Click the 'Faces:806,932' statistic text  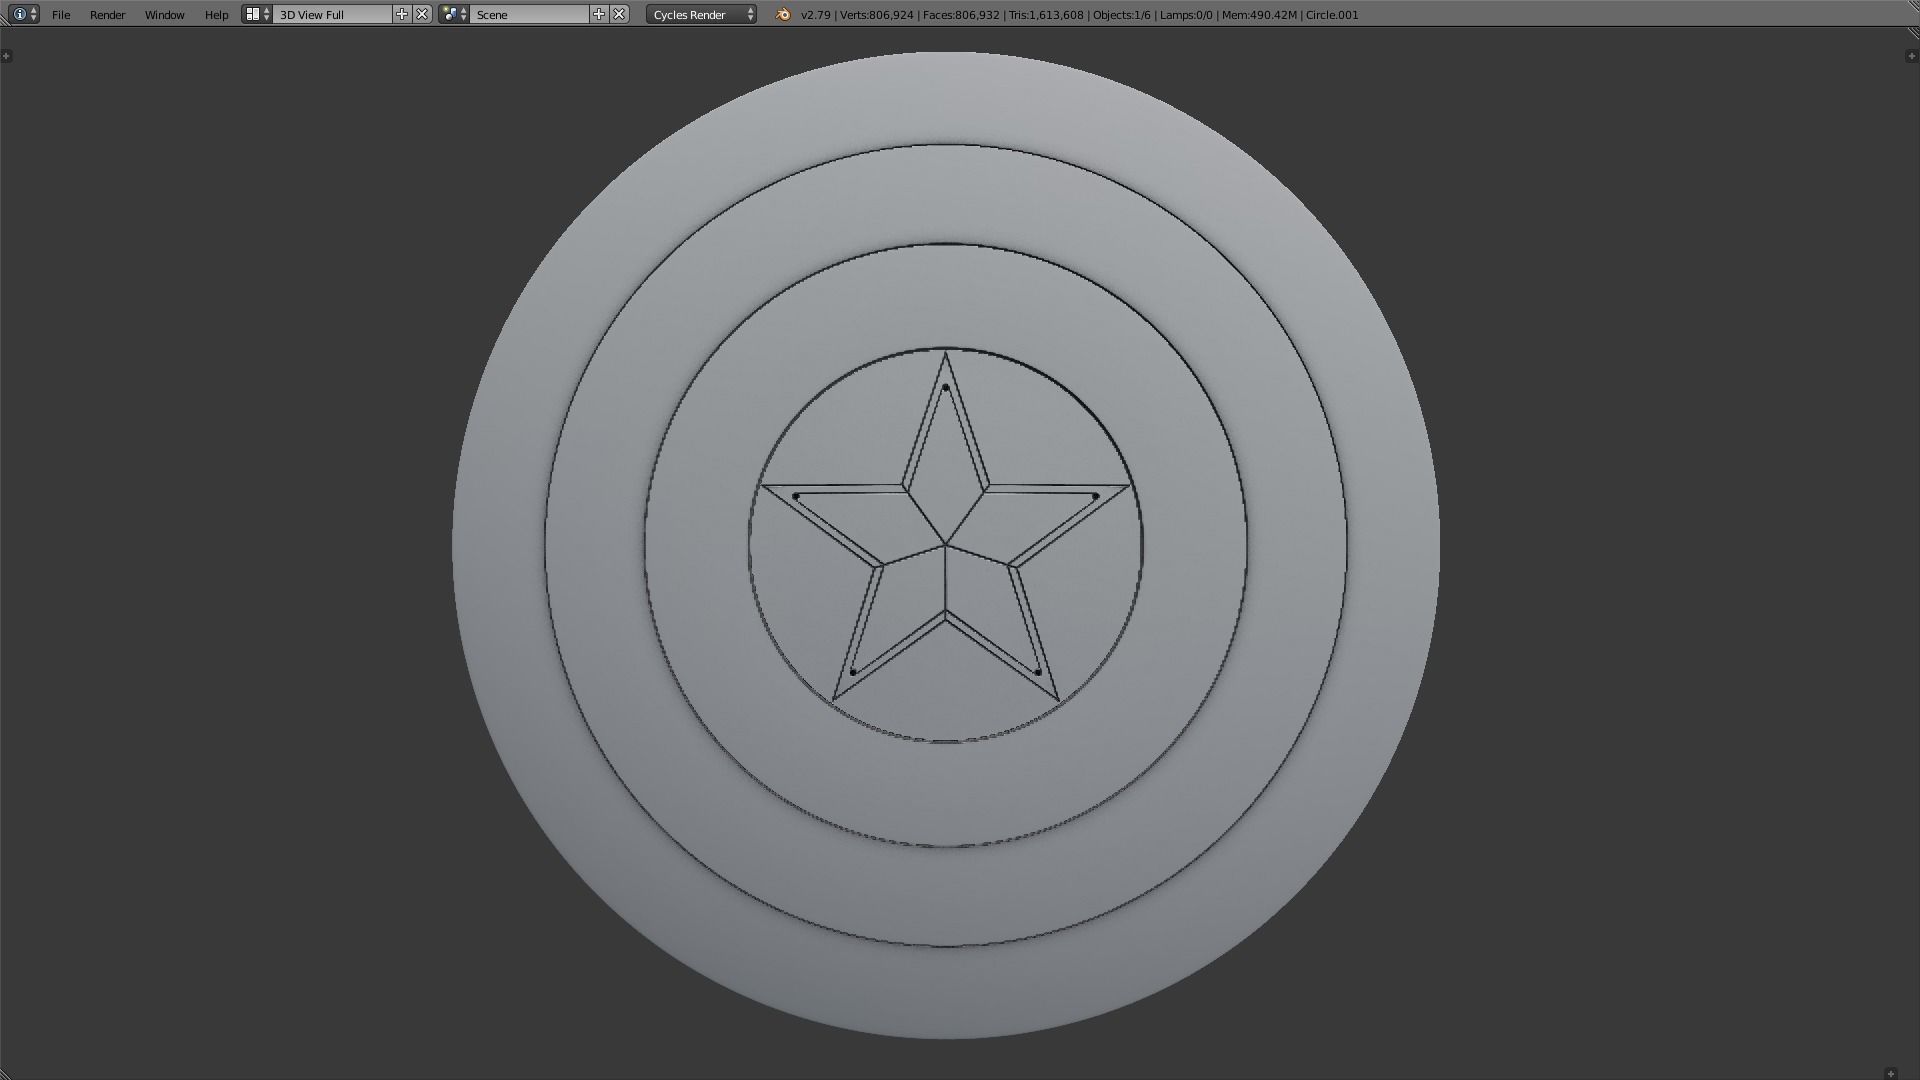point(961,15)
